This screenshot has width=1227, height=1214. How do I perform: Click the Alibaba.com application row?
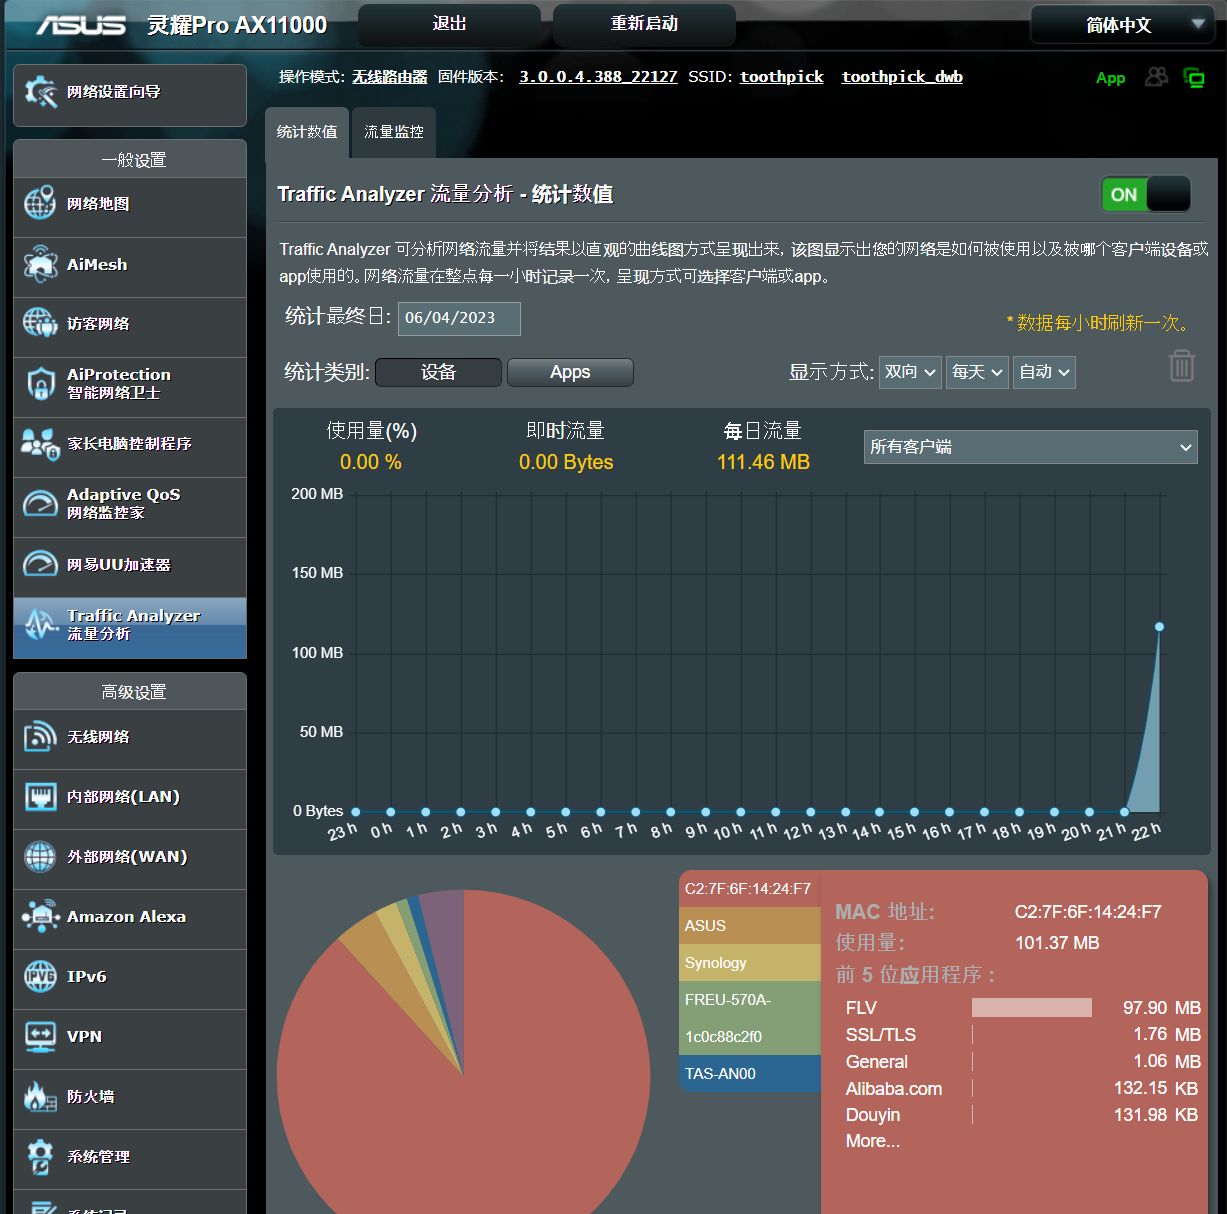1022,1088
